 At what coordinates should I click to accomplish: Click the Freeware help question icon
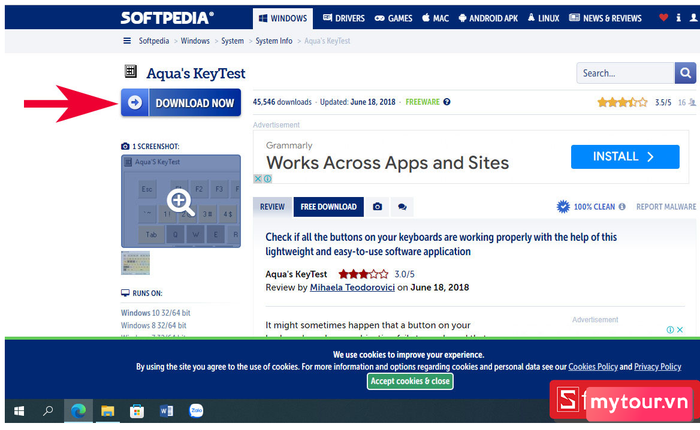tap(447, 102)
